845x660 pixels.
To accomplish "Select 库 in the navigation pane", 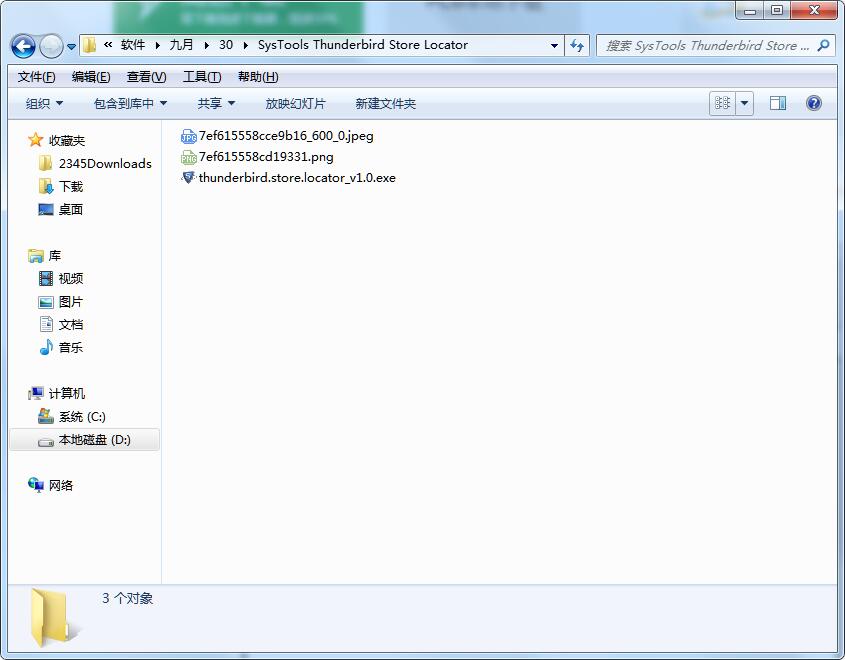I will (x=55, y=256).
